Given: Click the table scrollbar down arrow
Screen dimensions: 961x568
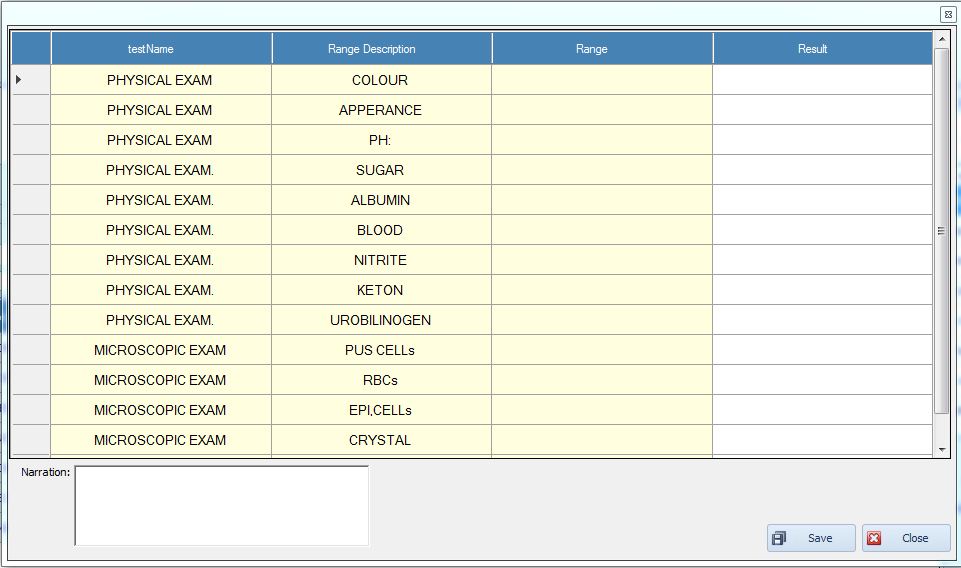Looking at the screenshot, I should 941,450.
